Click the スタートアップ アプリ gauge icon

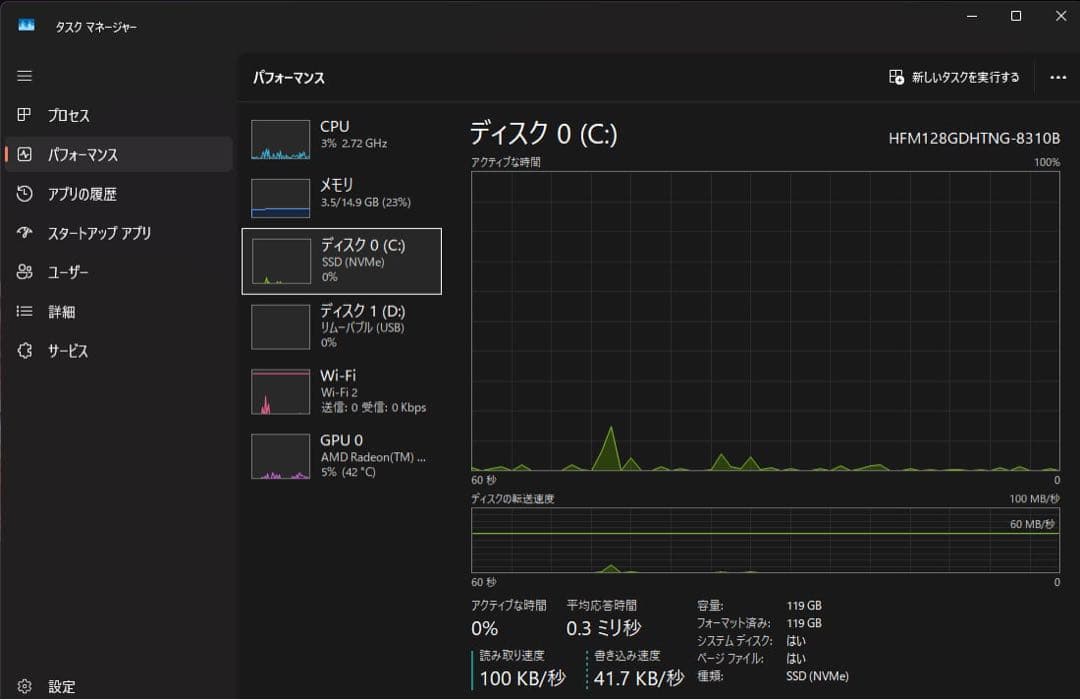(x=24, y=233)
